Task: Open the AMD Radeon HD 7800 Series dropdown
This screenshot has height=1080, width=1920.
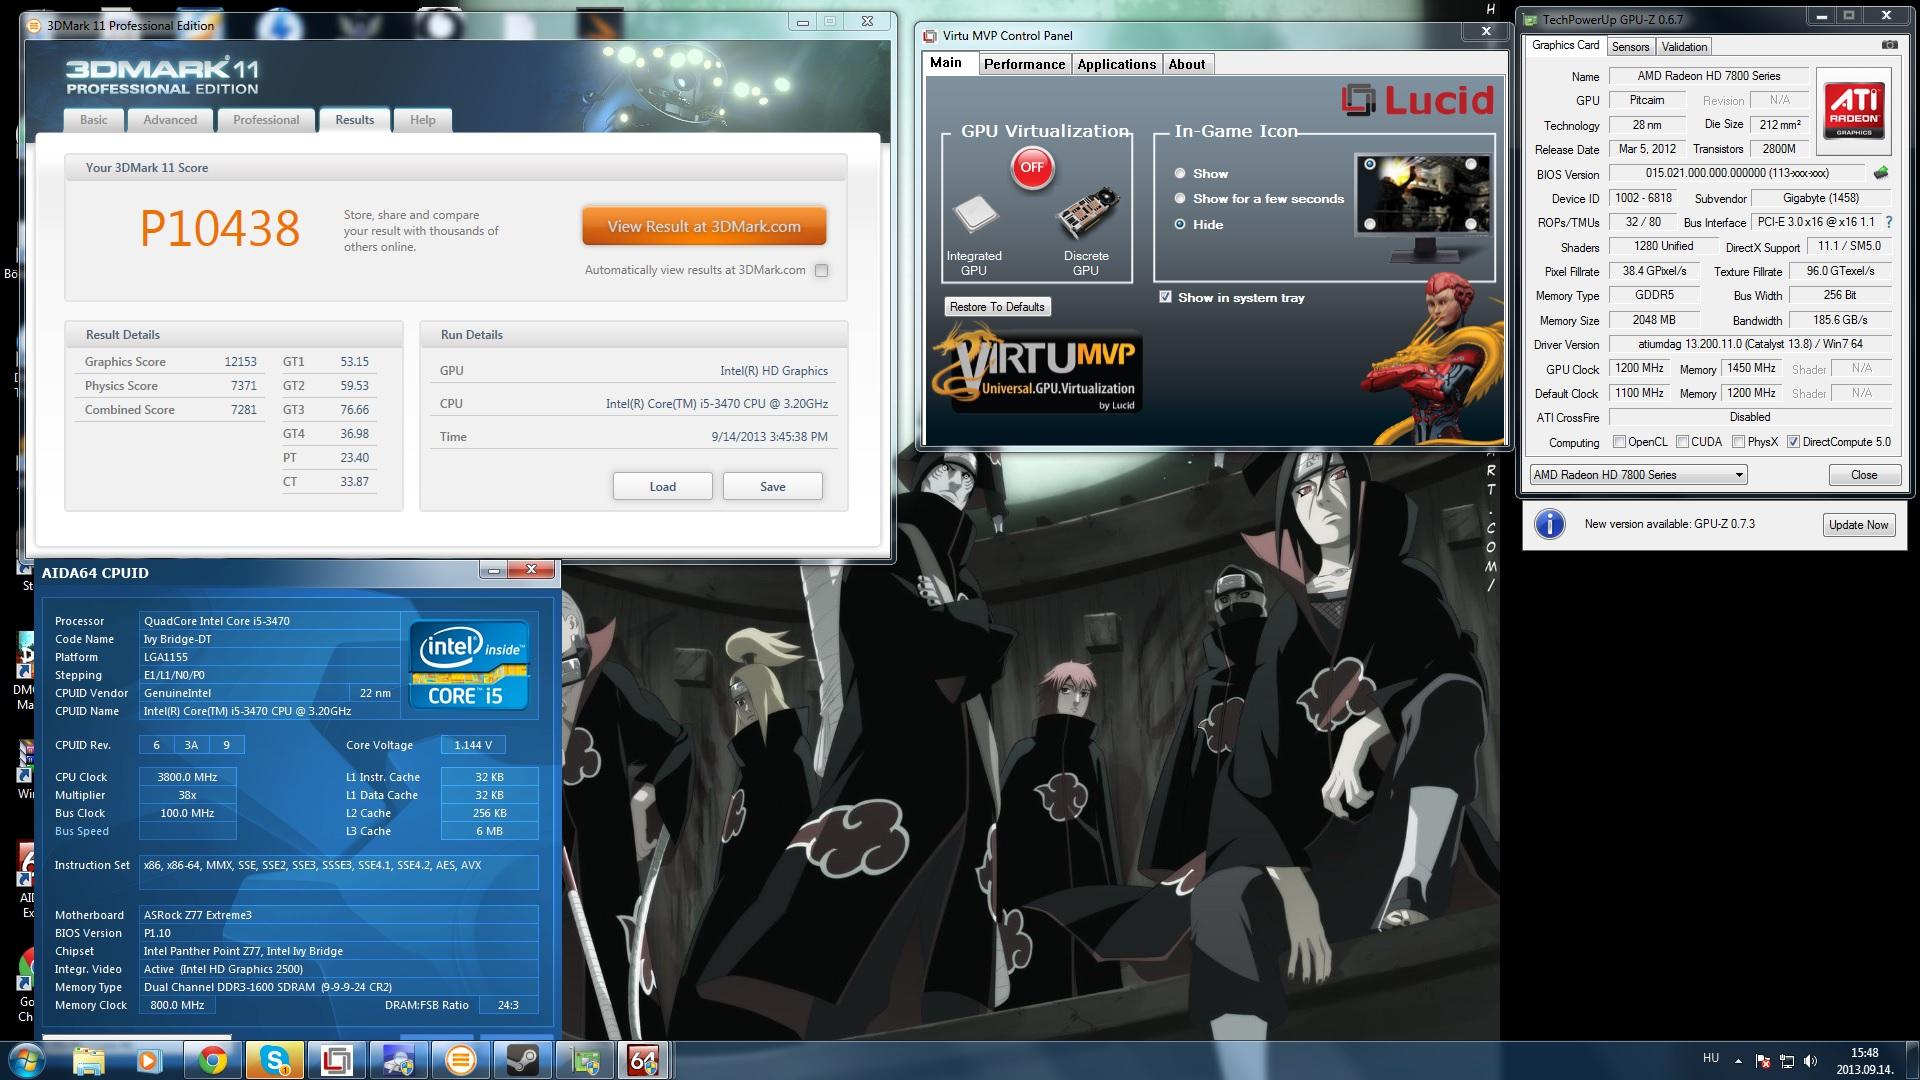Action: tap(1638, 475)
